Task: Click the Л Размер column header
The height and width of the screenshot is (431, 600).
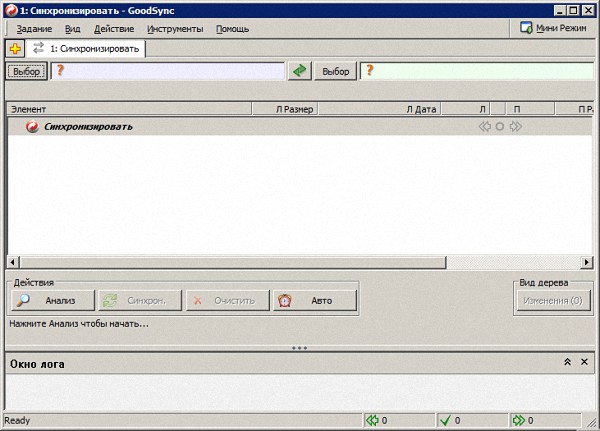Action: [x=285, y=109]
